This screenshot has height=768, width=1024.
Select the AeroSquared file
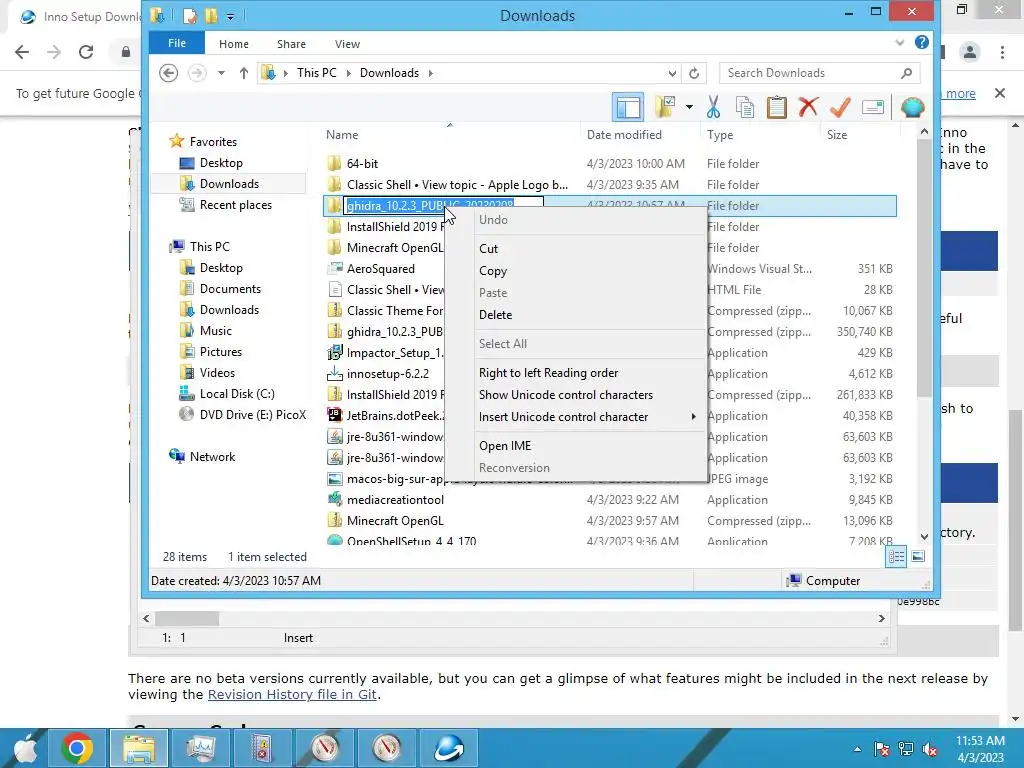(380, 269)
